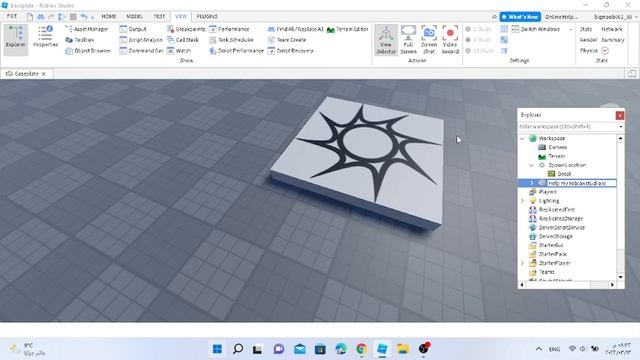Screen dimensions: 640x360
Task: Expand the renamed part tree node
Action: [531, 183]
